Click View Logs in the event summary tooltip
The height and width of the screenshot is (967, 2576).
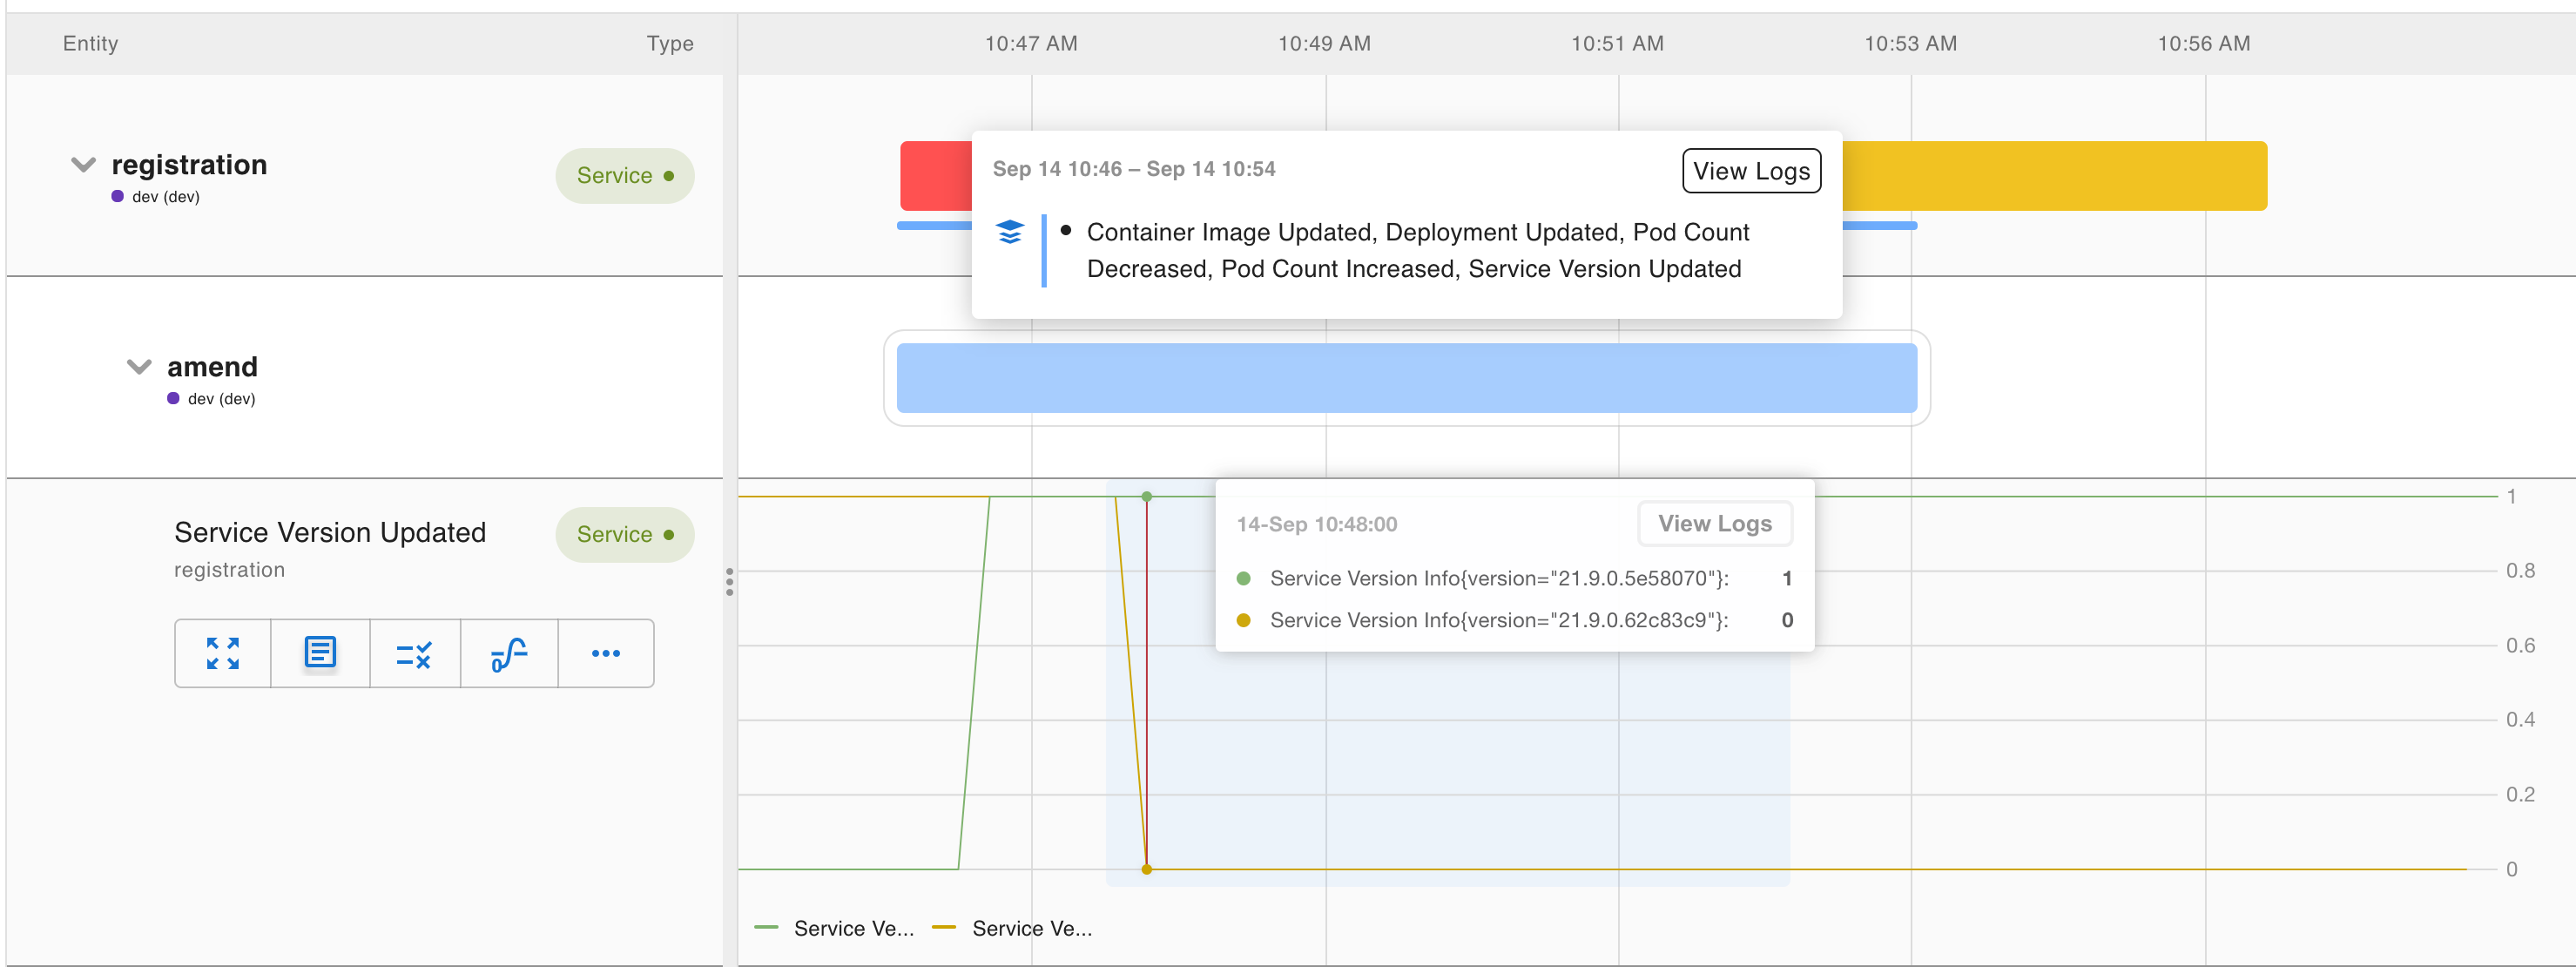tap(1751, 170)
